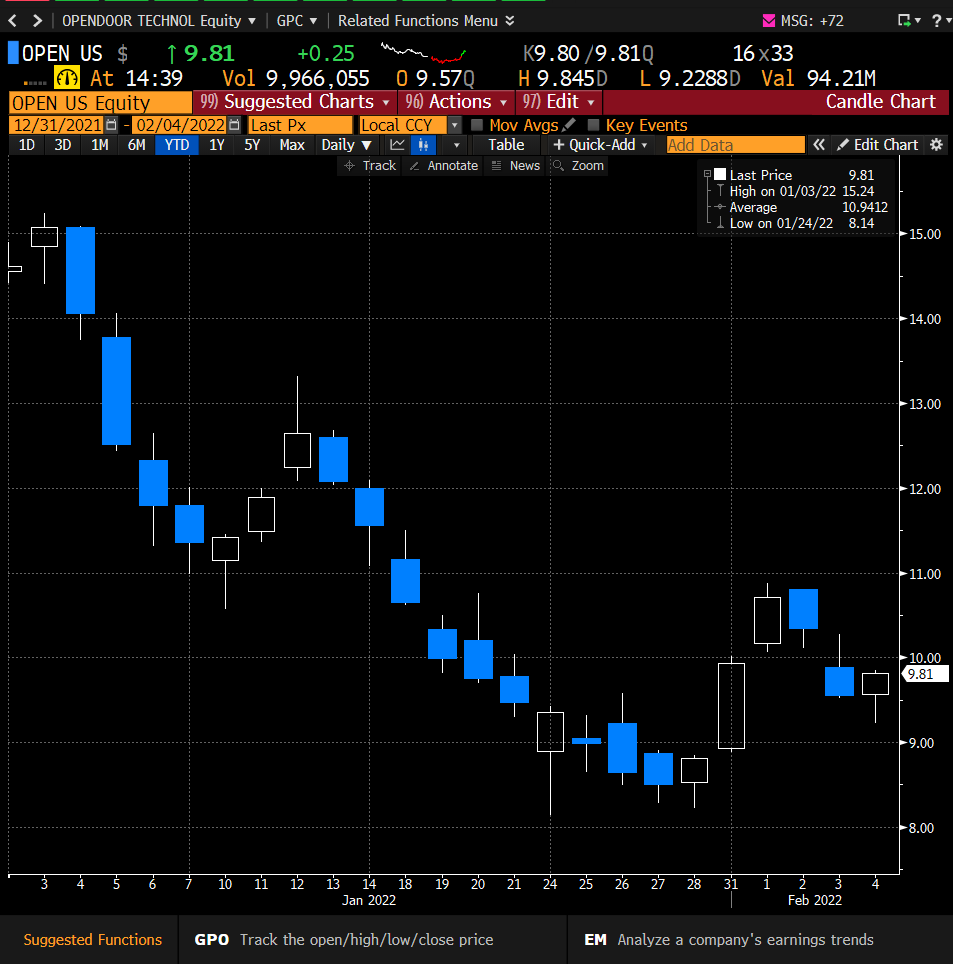Image resolution: width=953 pixels, height=964 pixels.
Task: Click the Suggested Functions label
Action: pos(93,939)
